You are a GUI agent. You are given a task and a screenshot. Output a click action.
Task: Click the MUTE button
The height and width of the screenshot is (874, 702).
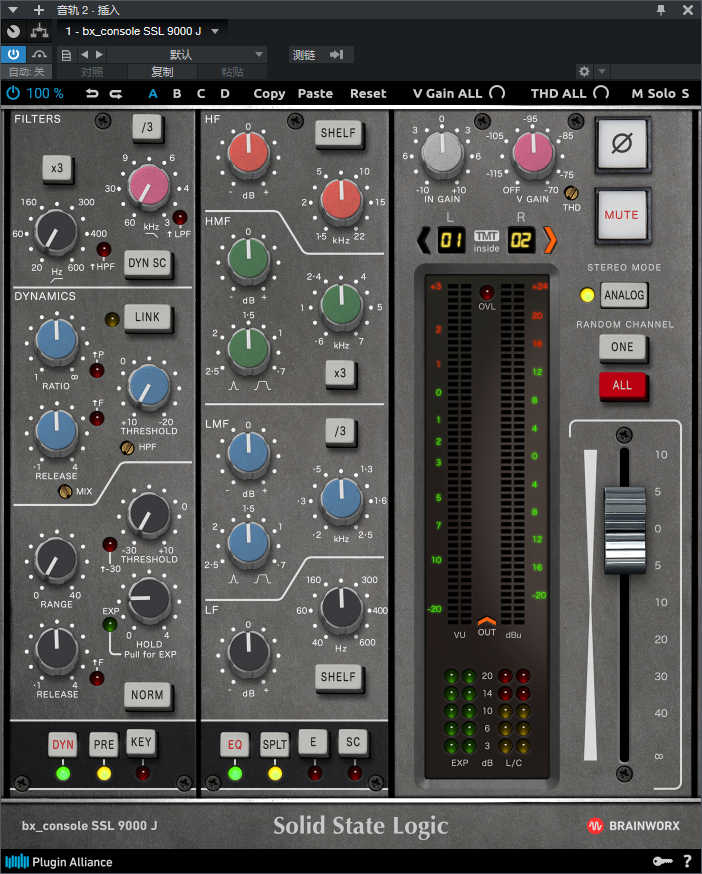pos(622,215)
